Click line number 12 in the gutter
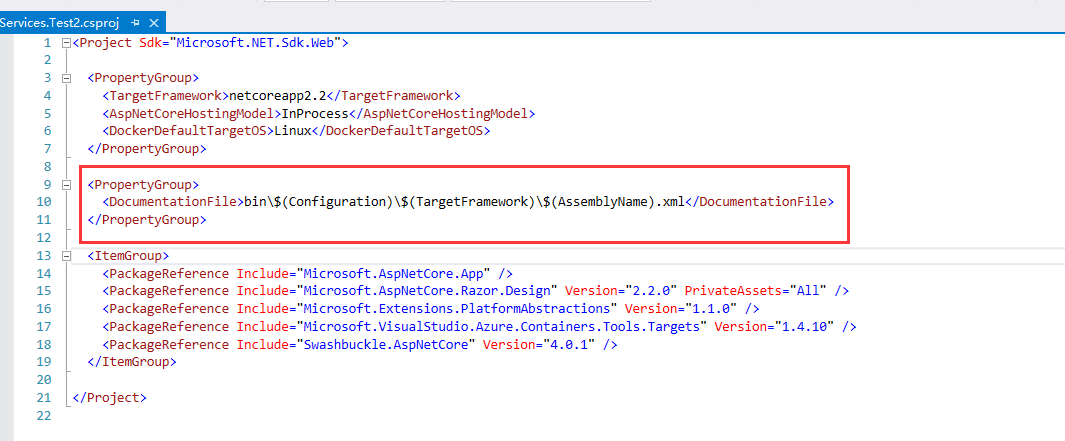This screenshot has width=1065, height=441. 43,237
